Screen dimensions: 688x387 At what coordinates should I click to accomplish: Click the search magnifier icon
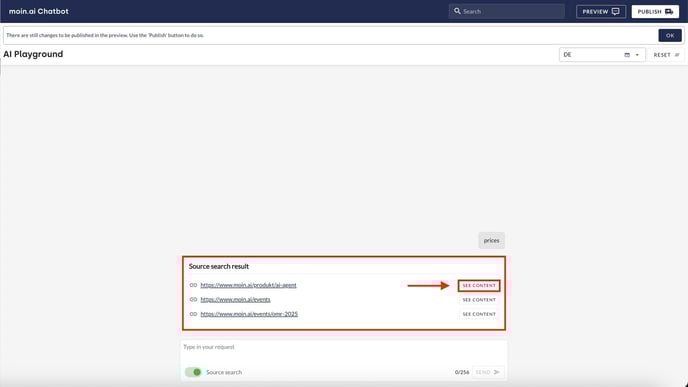(457, 11)
